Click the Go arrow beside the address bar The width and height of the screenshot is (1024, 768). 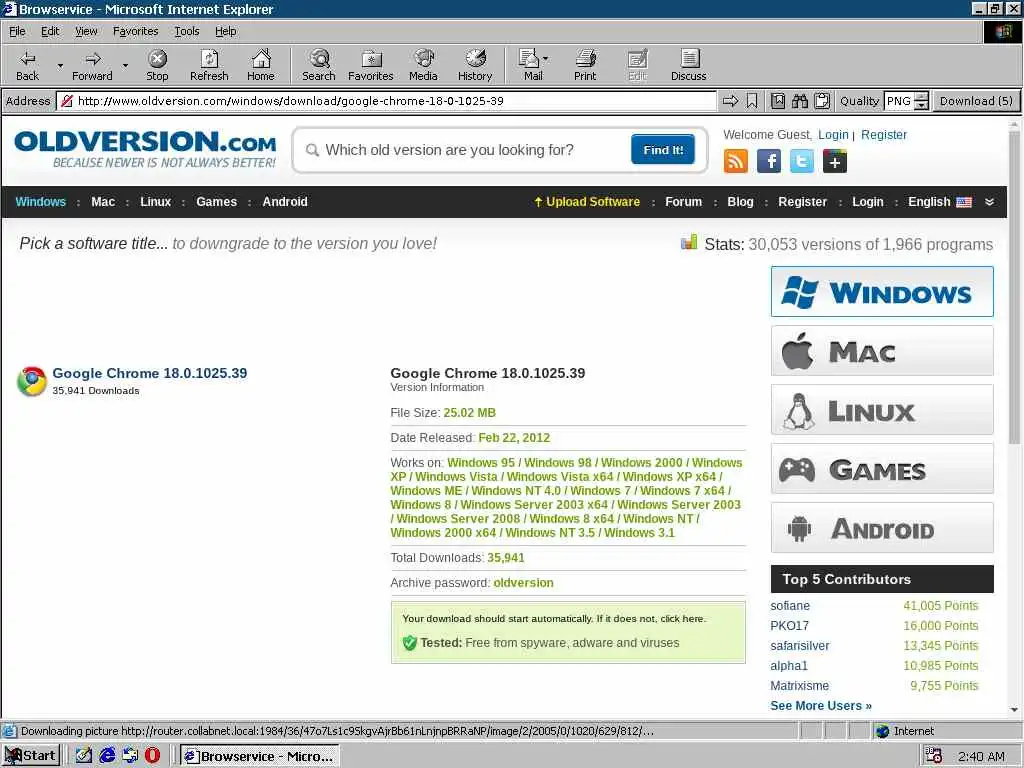(x=731, y=101)
